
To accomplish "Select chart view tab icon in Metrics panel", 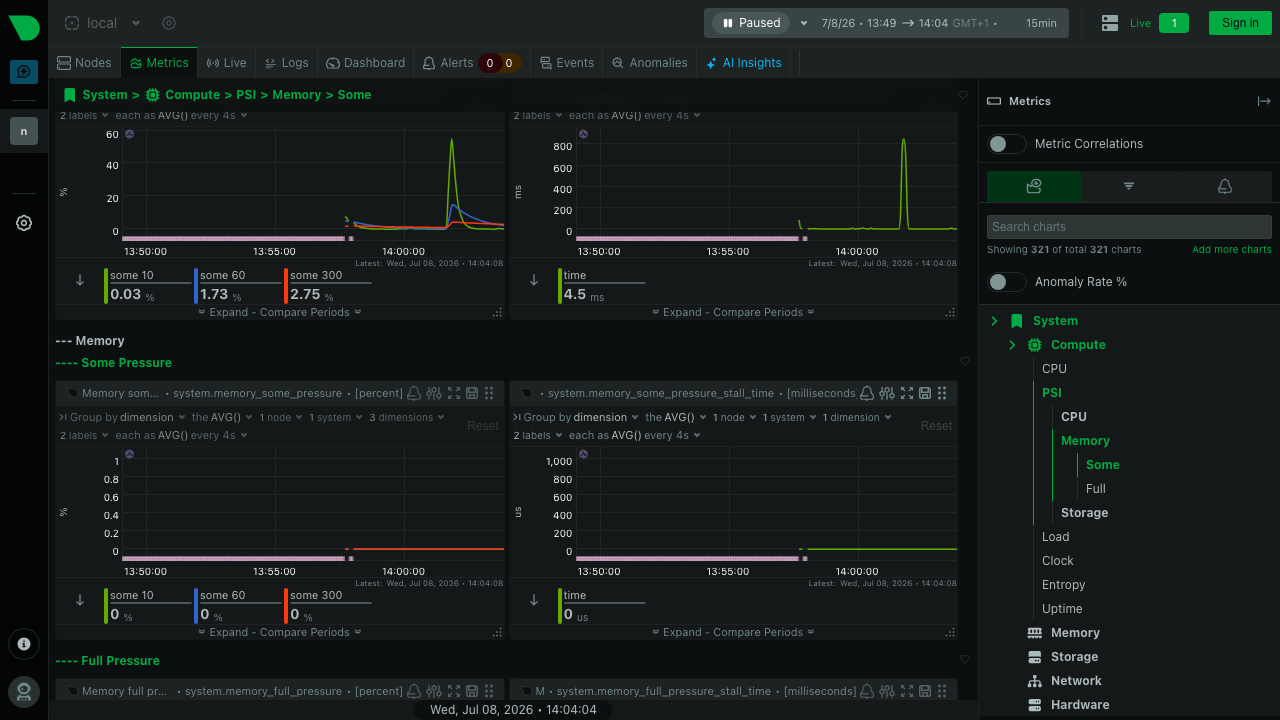I will (x=1034, y=186).
